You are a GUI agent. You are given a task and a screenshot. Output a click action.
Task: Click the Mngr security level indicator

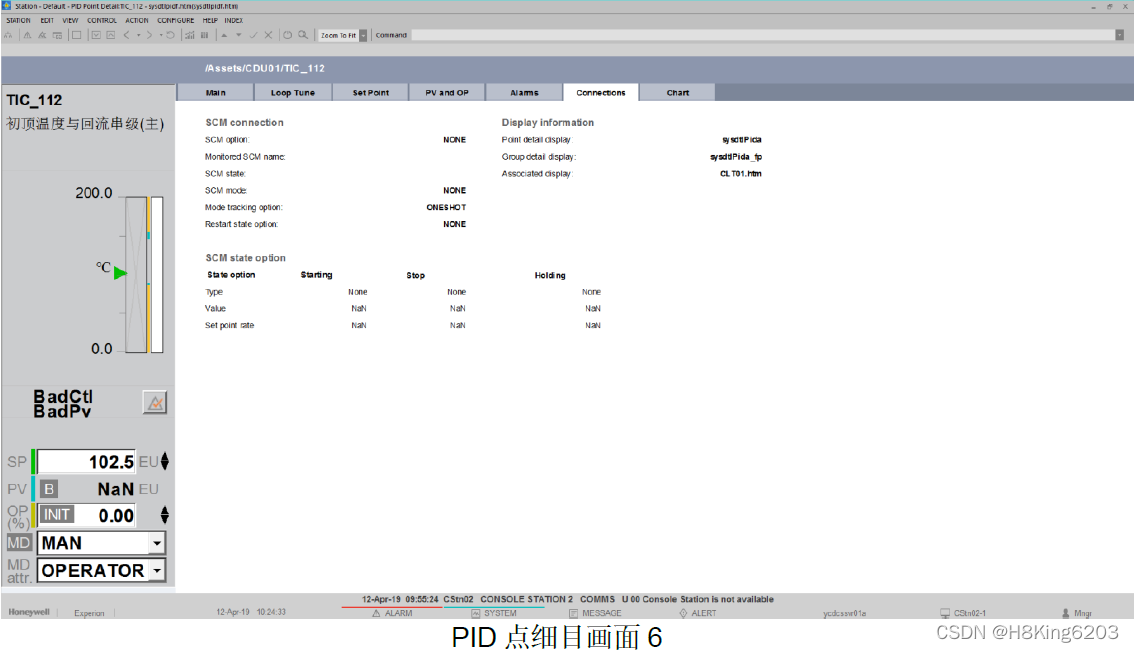[1077, 613]
